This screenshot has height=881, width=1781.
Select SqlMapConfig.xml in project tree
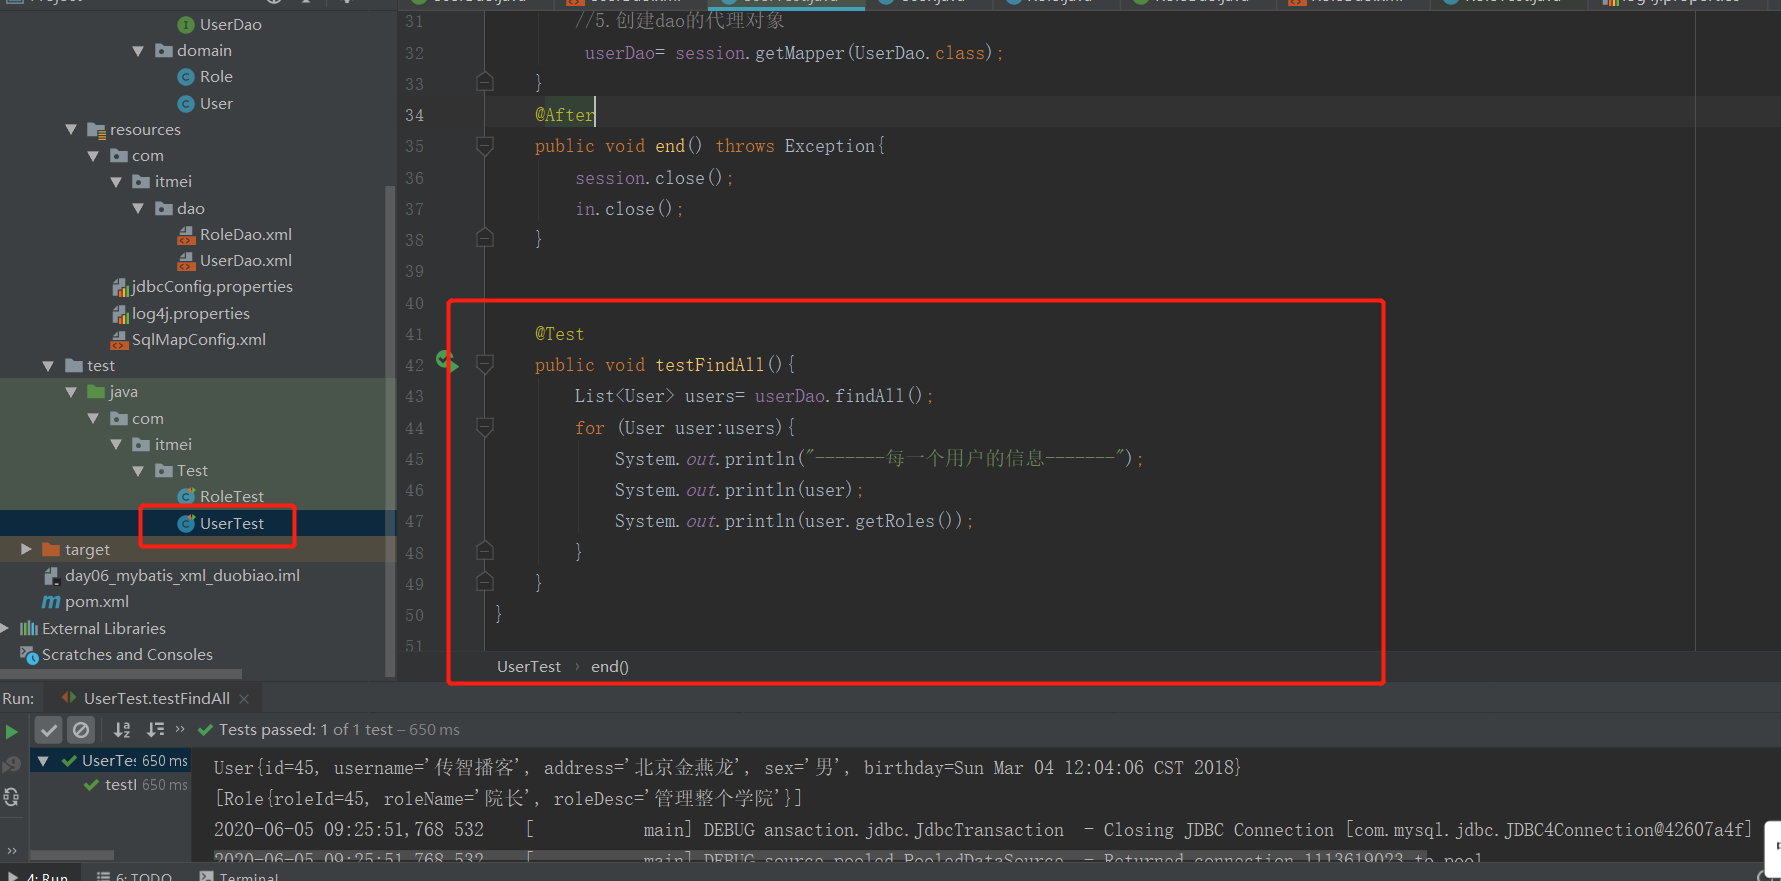point(199,340)
